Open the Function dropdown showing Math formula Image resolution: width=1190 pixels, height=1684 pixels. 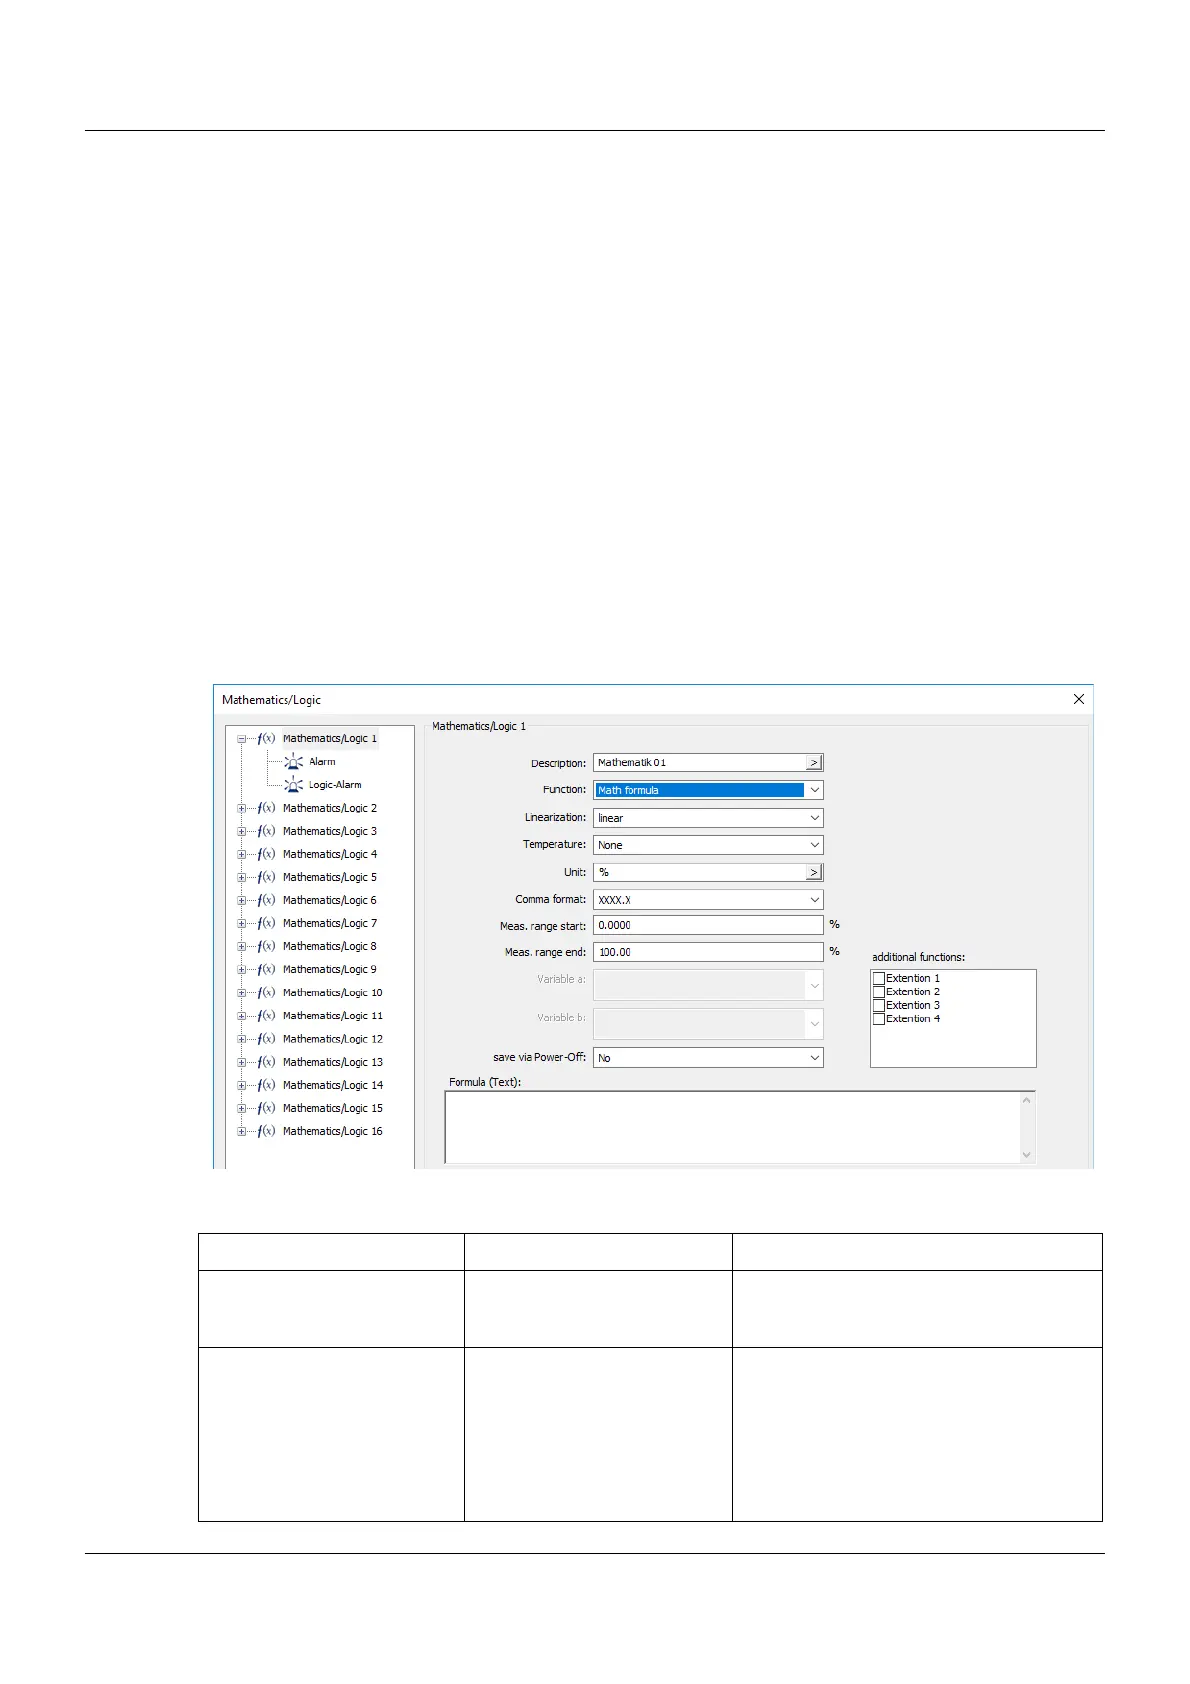(x=814, y=790)
